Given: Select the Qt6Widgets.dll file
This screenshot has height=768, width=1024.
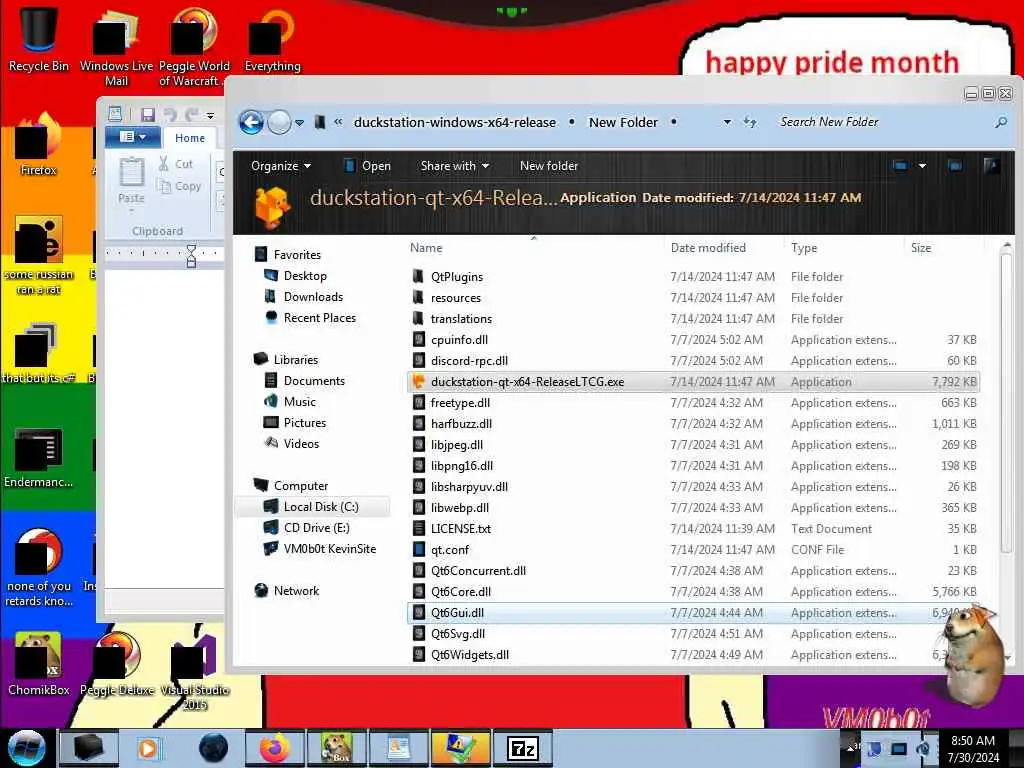Looking at the screenshot, I should click(x=470, y=654).
